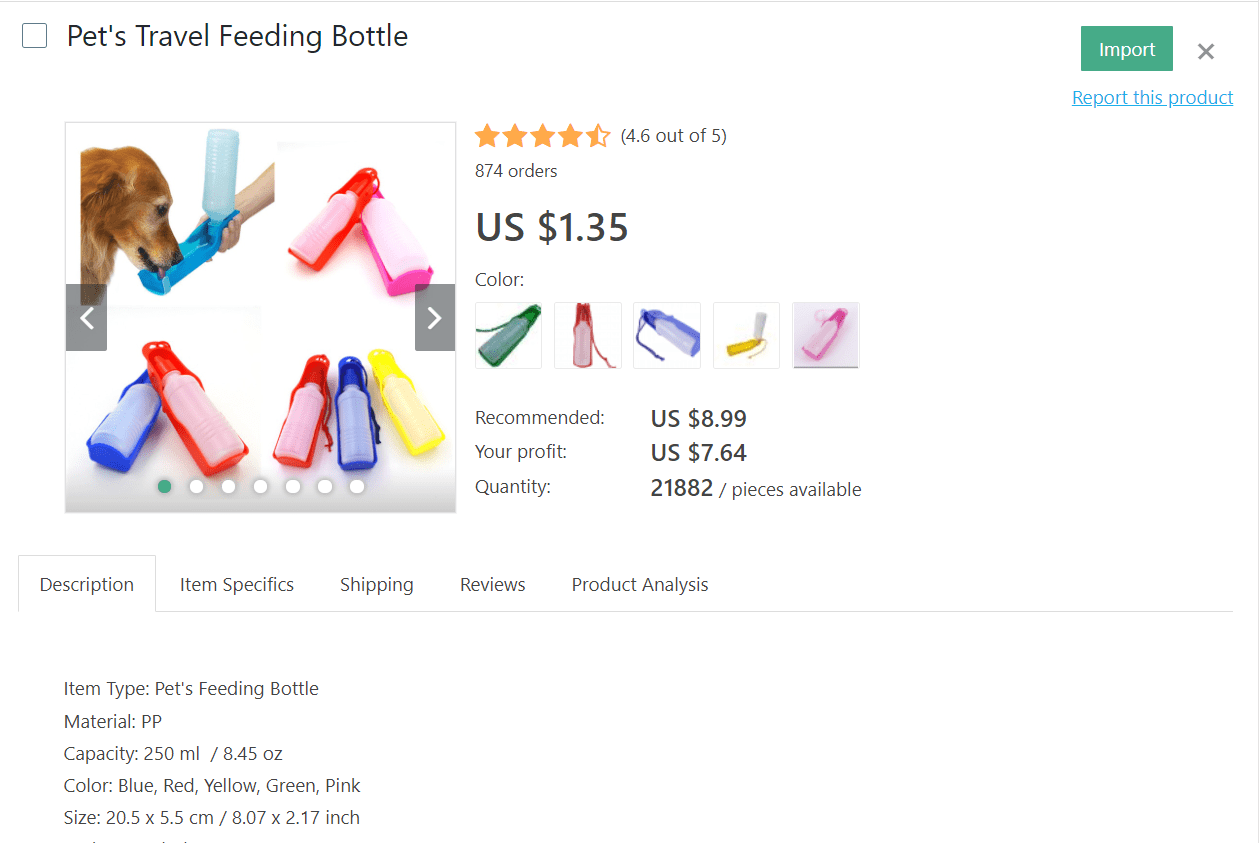
Task: Select the yellow color variant
Action: pyautogui.click(x=746, y=335)
